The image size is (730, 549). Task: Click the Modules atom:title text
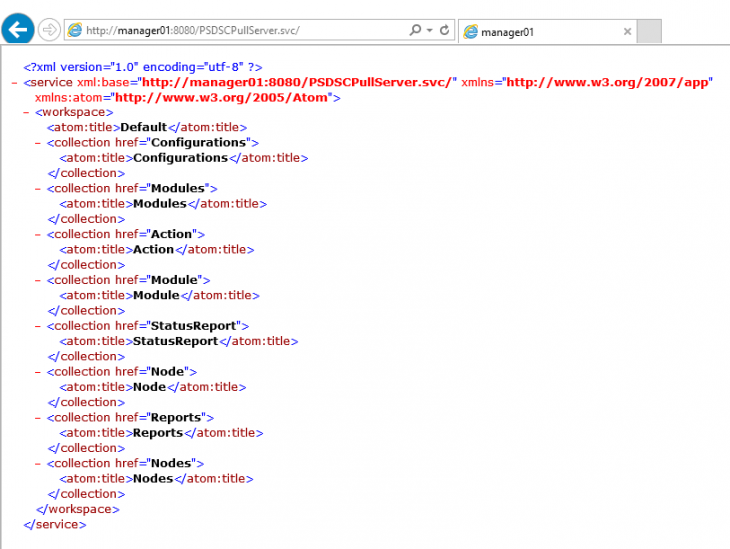click(160, 203)
